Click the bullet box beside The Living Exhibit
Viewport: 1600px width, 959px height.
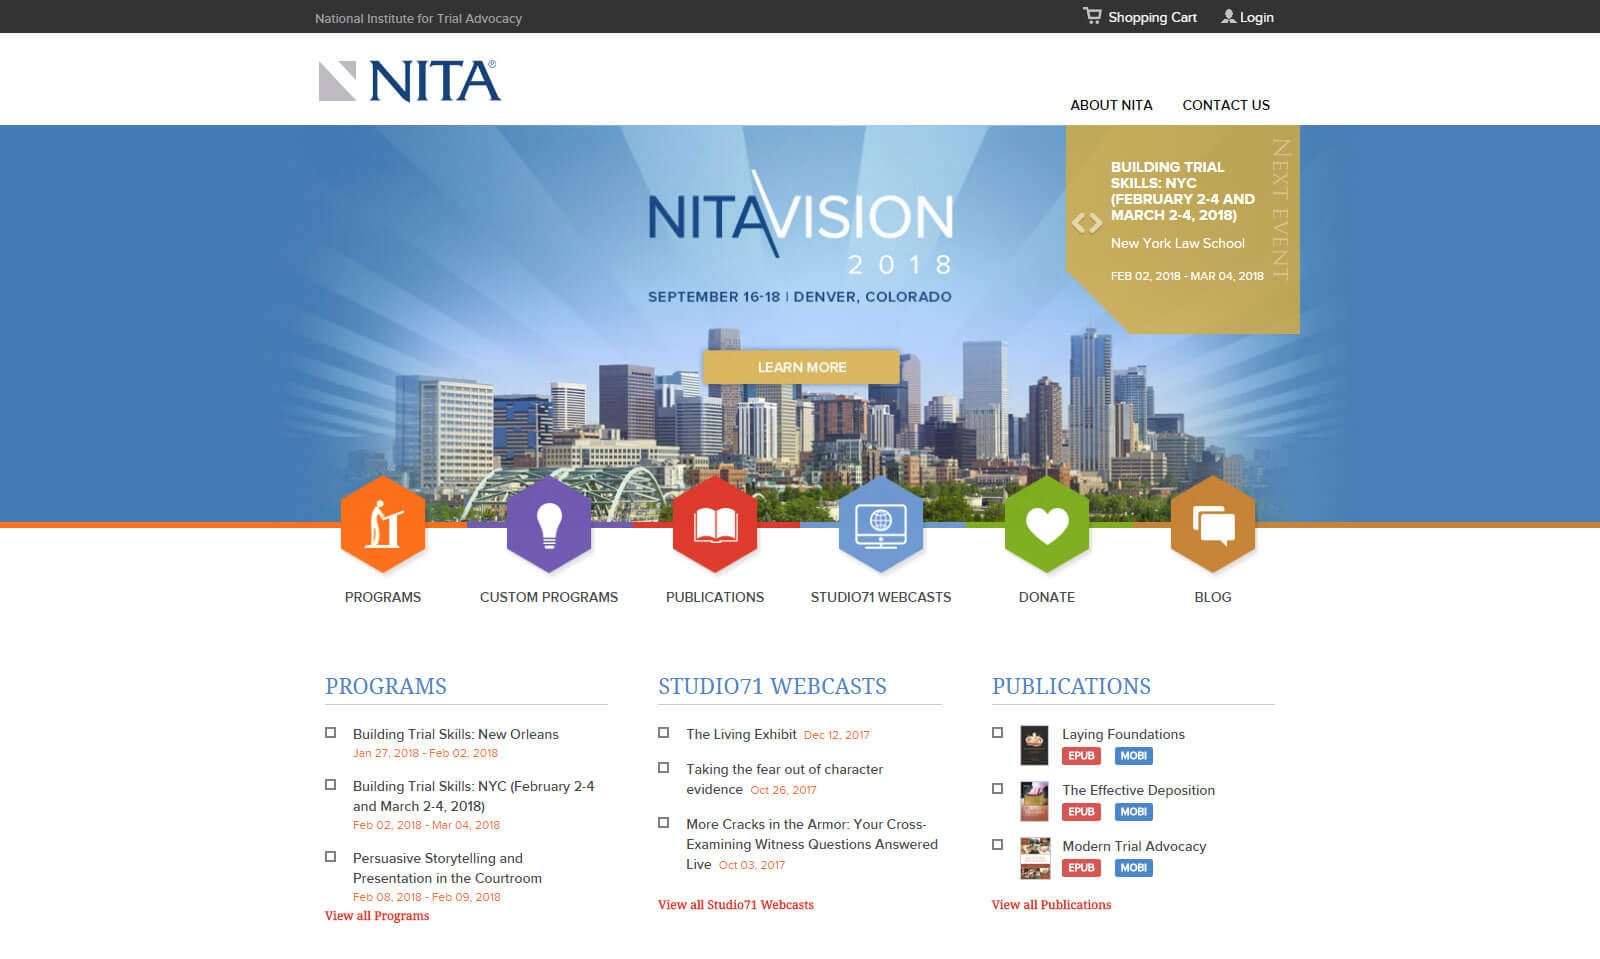pos(664,733)
